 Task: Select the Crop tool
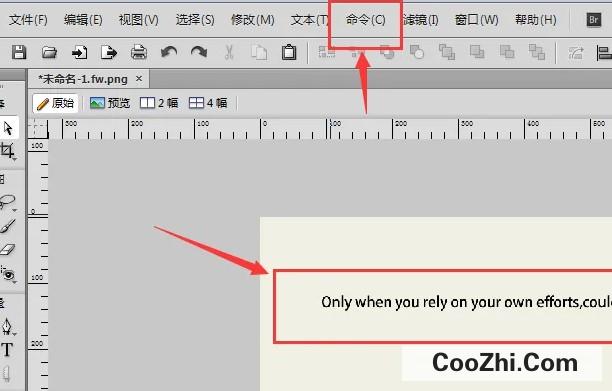[x=7, y=151]
